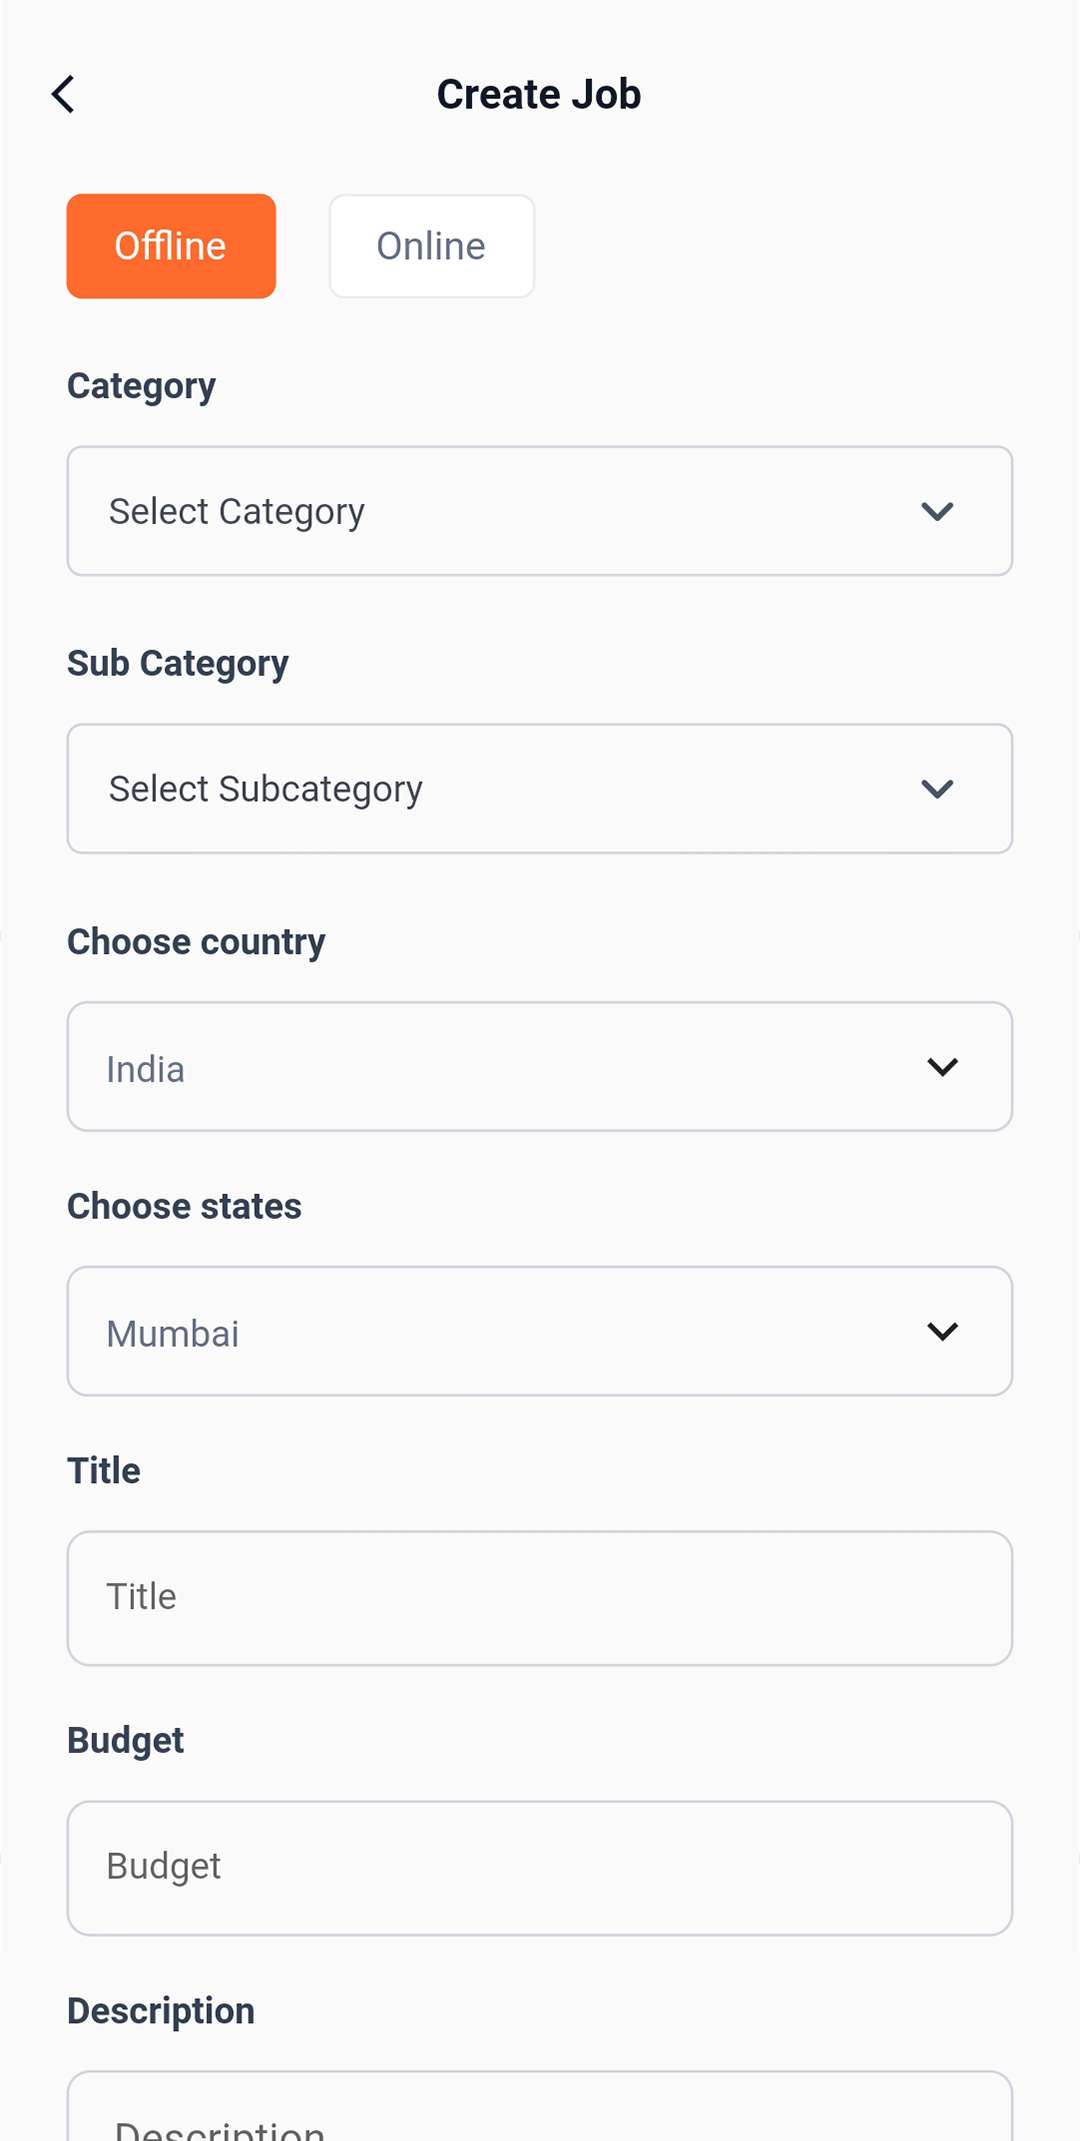The height and width of the screenshot is (2141, 1080).
Task: Click the Choose country label
Action: (x=196, y=942)
